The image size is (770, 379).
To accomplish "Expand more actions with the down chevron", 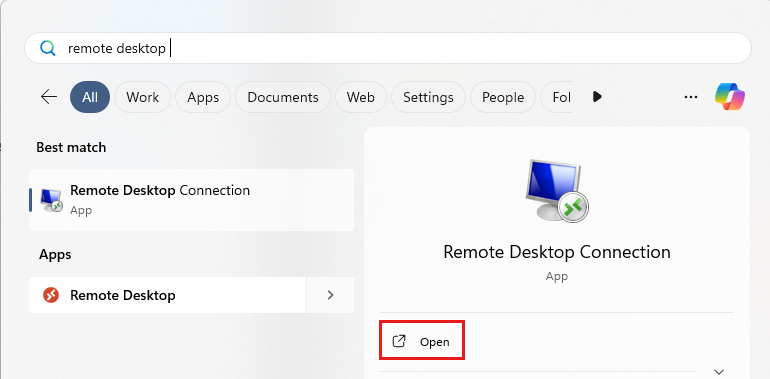I will (719, 372).
